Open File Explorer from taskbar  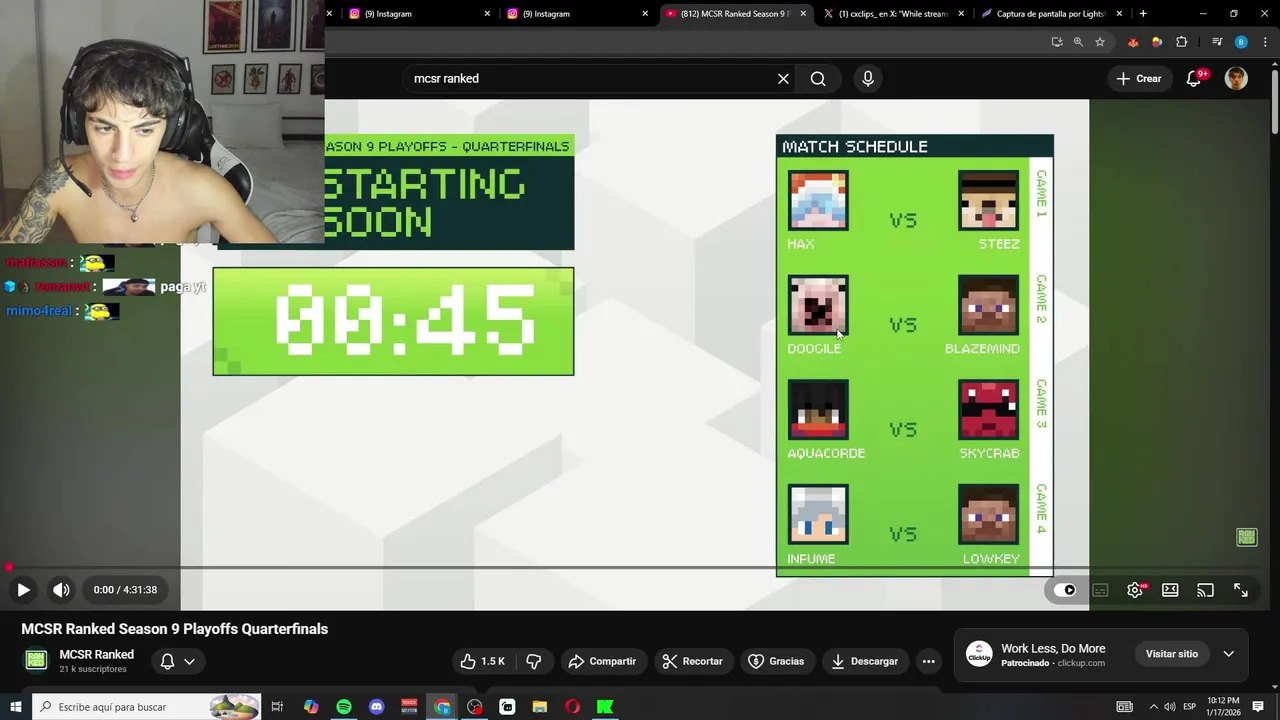point(540,707)
